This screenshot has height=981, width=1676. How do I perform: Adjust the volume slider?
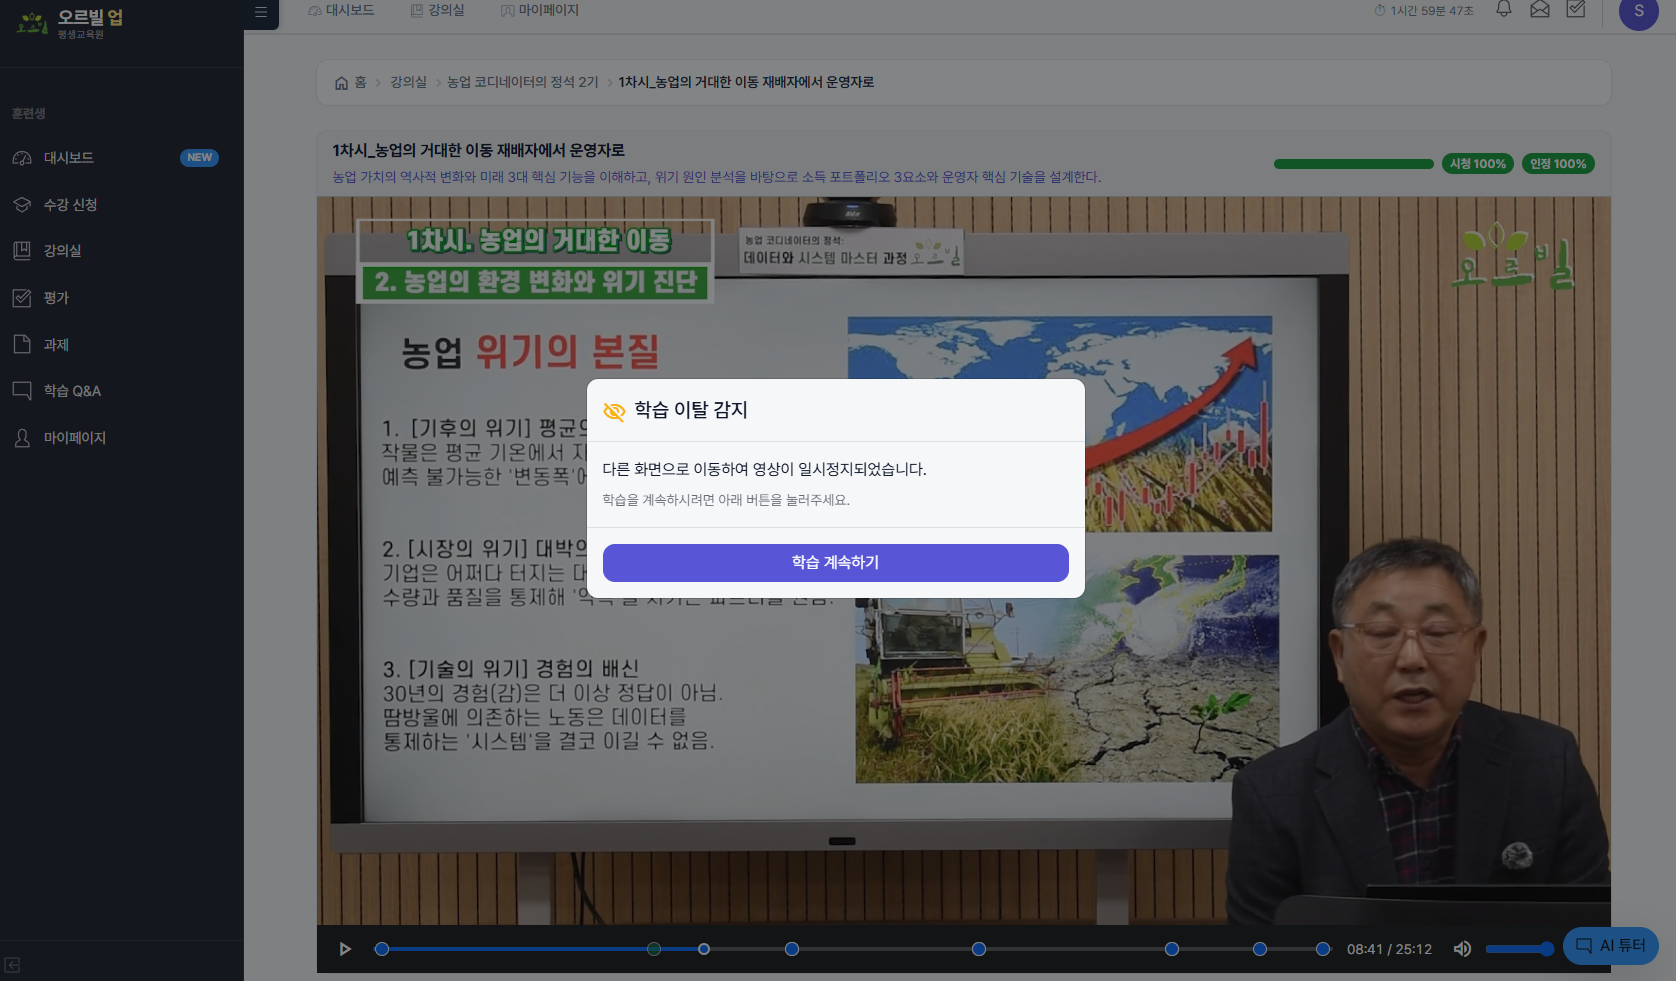pyautogui.click(x=1519, y=949)
